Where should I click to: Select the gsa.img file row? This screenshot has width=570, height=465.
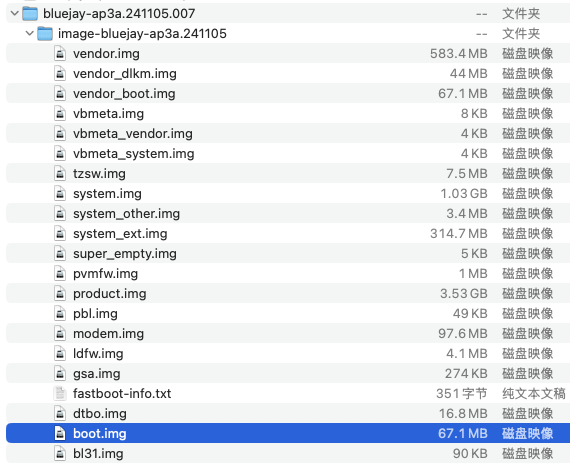tap(288, 373)
